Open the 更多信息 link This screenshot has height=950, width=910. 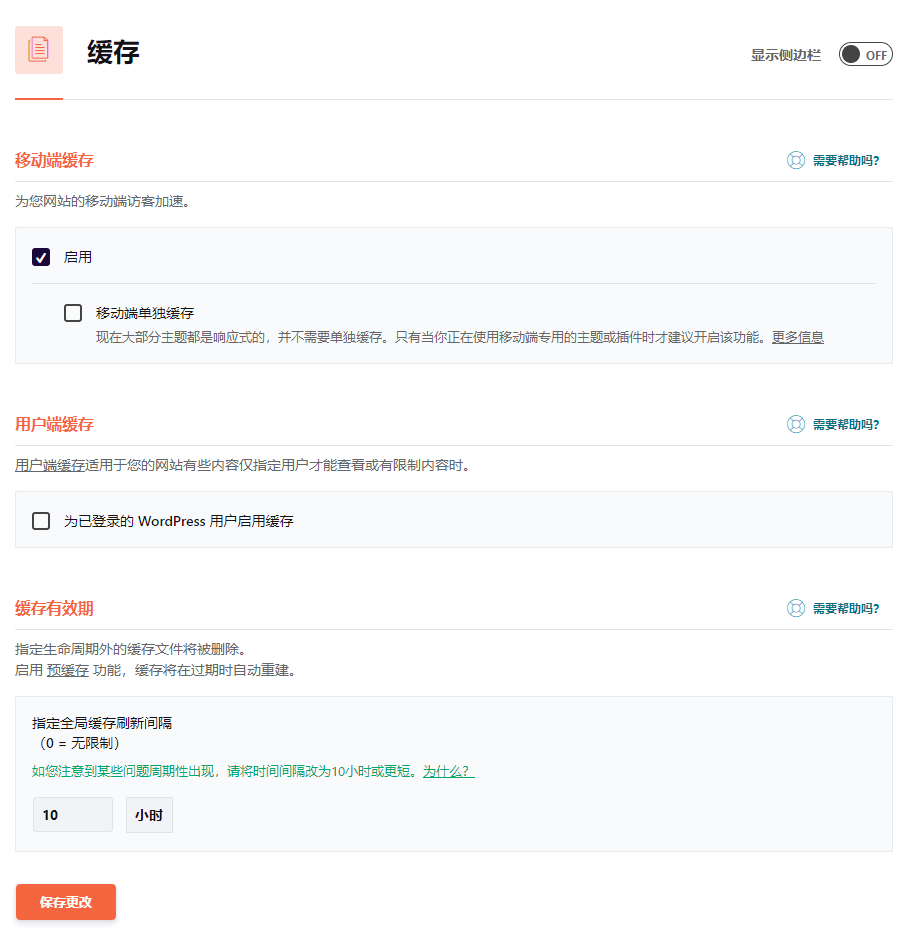click(797, 337)
